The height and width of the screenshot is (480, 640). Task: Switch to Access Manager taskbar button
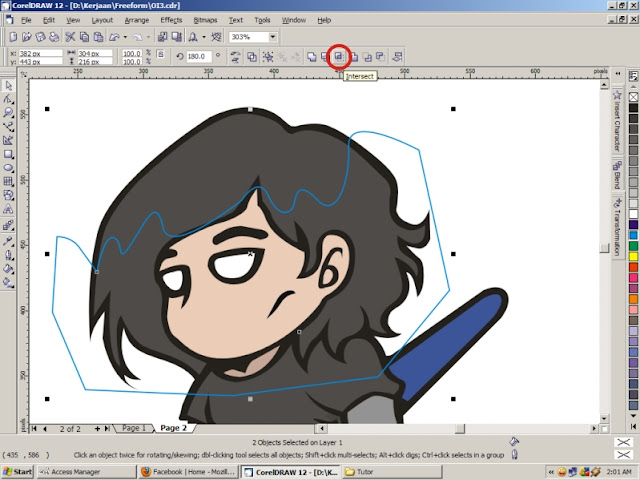coord(87,472)
